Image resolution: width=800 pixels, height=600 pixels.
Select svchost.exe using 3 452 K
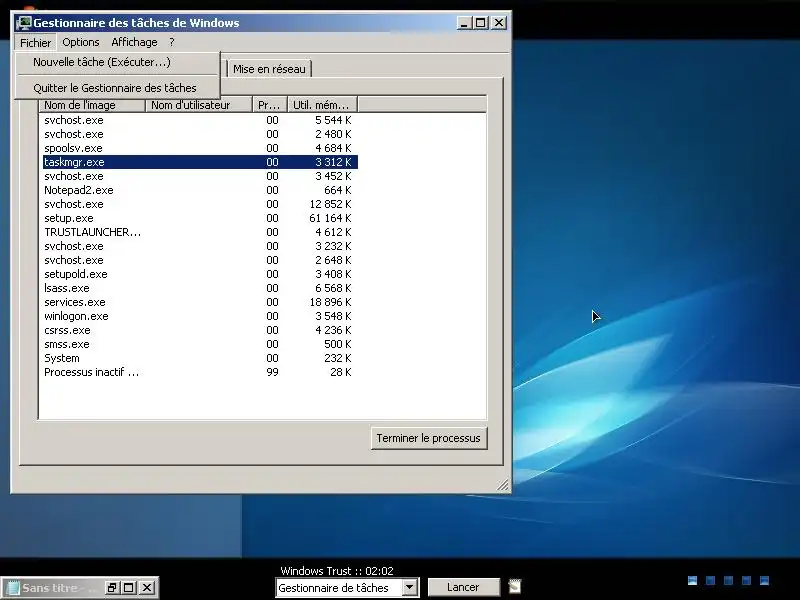tap(200, 176)
